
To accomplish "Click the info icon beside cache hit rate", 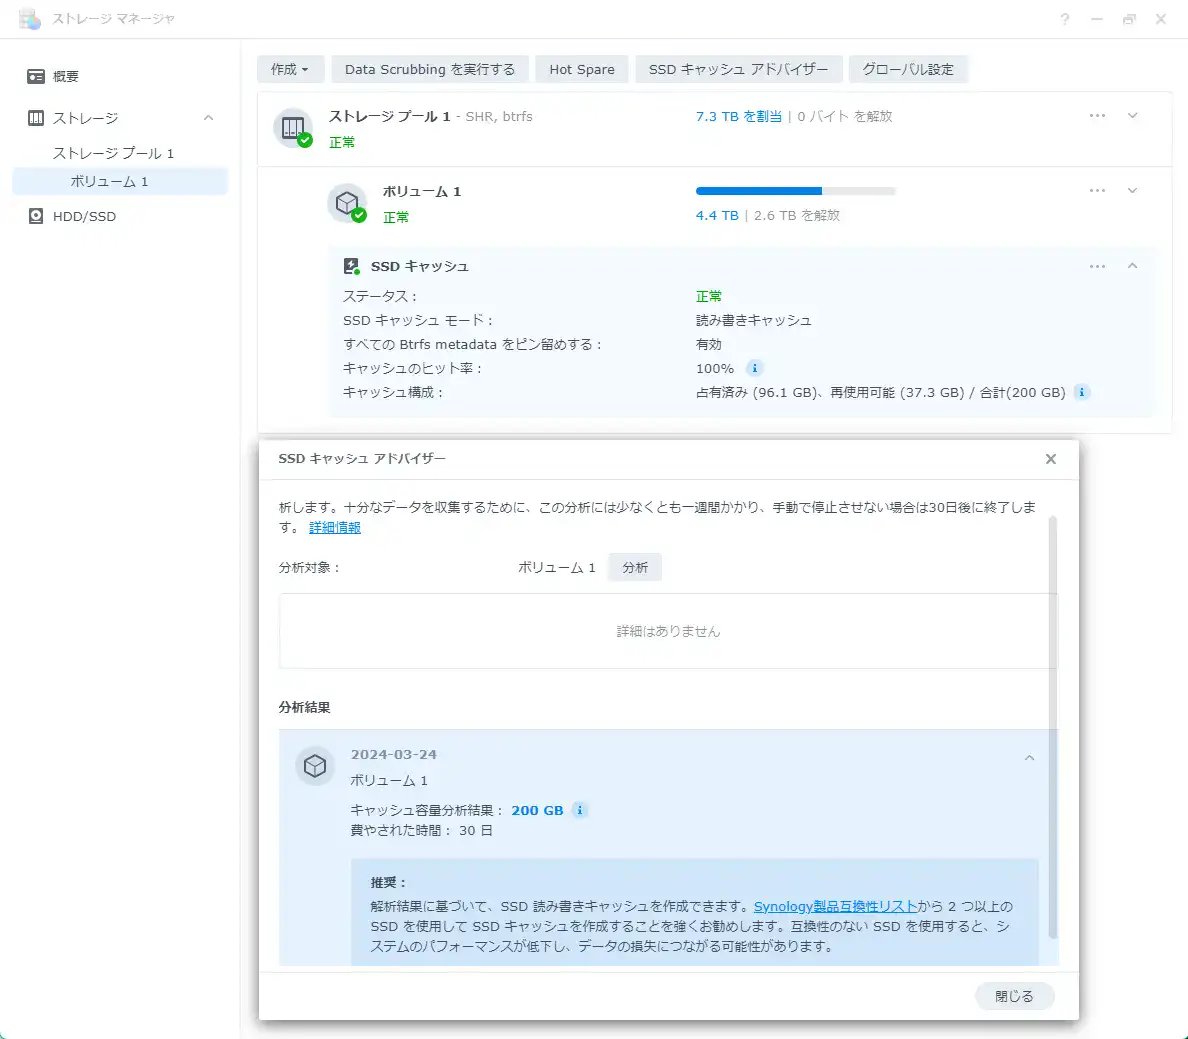I will click(755, 368).
